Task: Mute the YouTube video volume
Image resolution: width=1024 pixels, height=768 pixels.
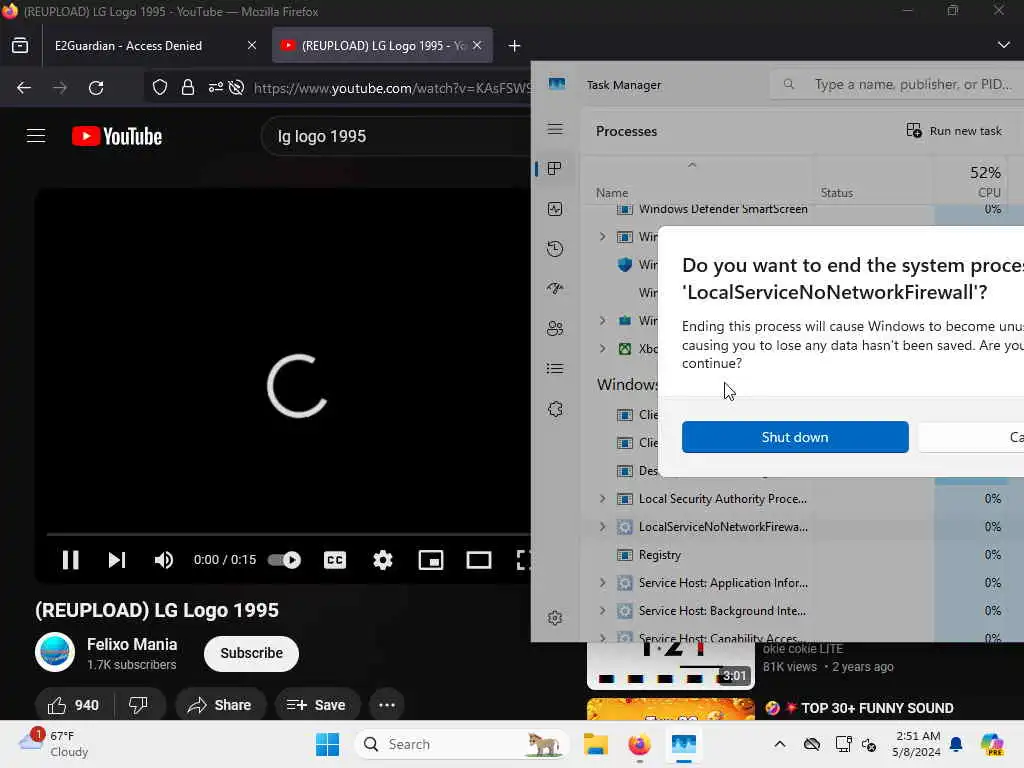Action: pyautogui.click(x=163, y=560)
